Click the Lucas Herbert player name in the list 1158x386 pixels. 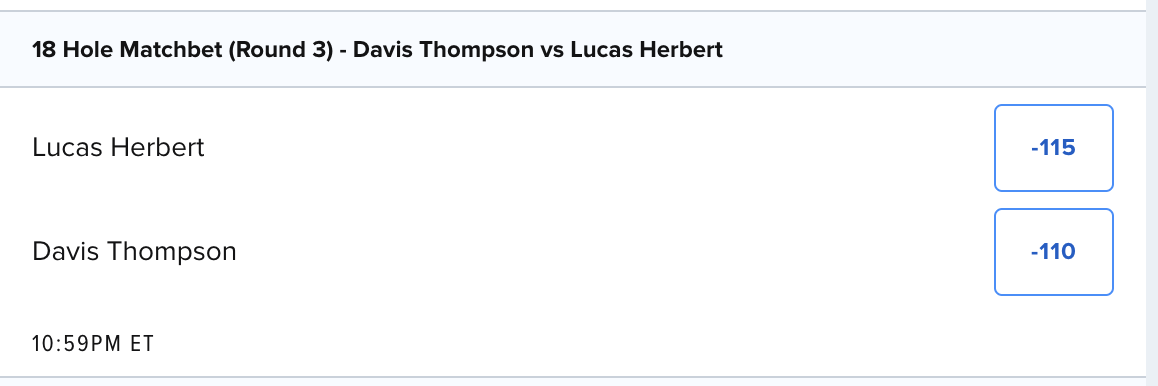point(118,148)
